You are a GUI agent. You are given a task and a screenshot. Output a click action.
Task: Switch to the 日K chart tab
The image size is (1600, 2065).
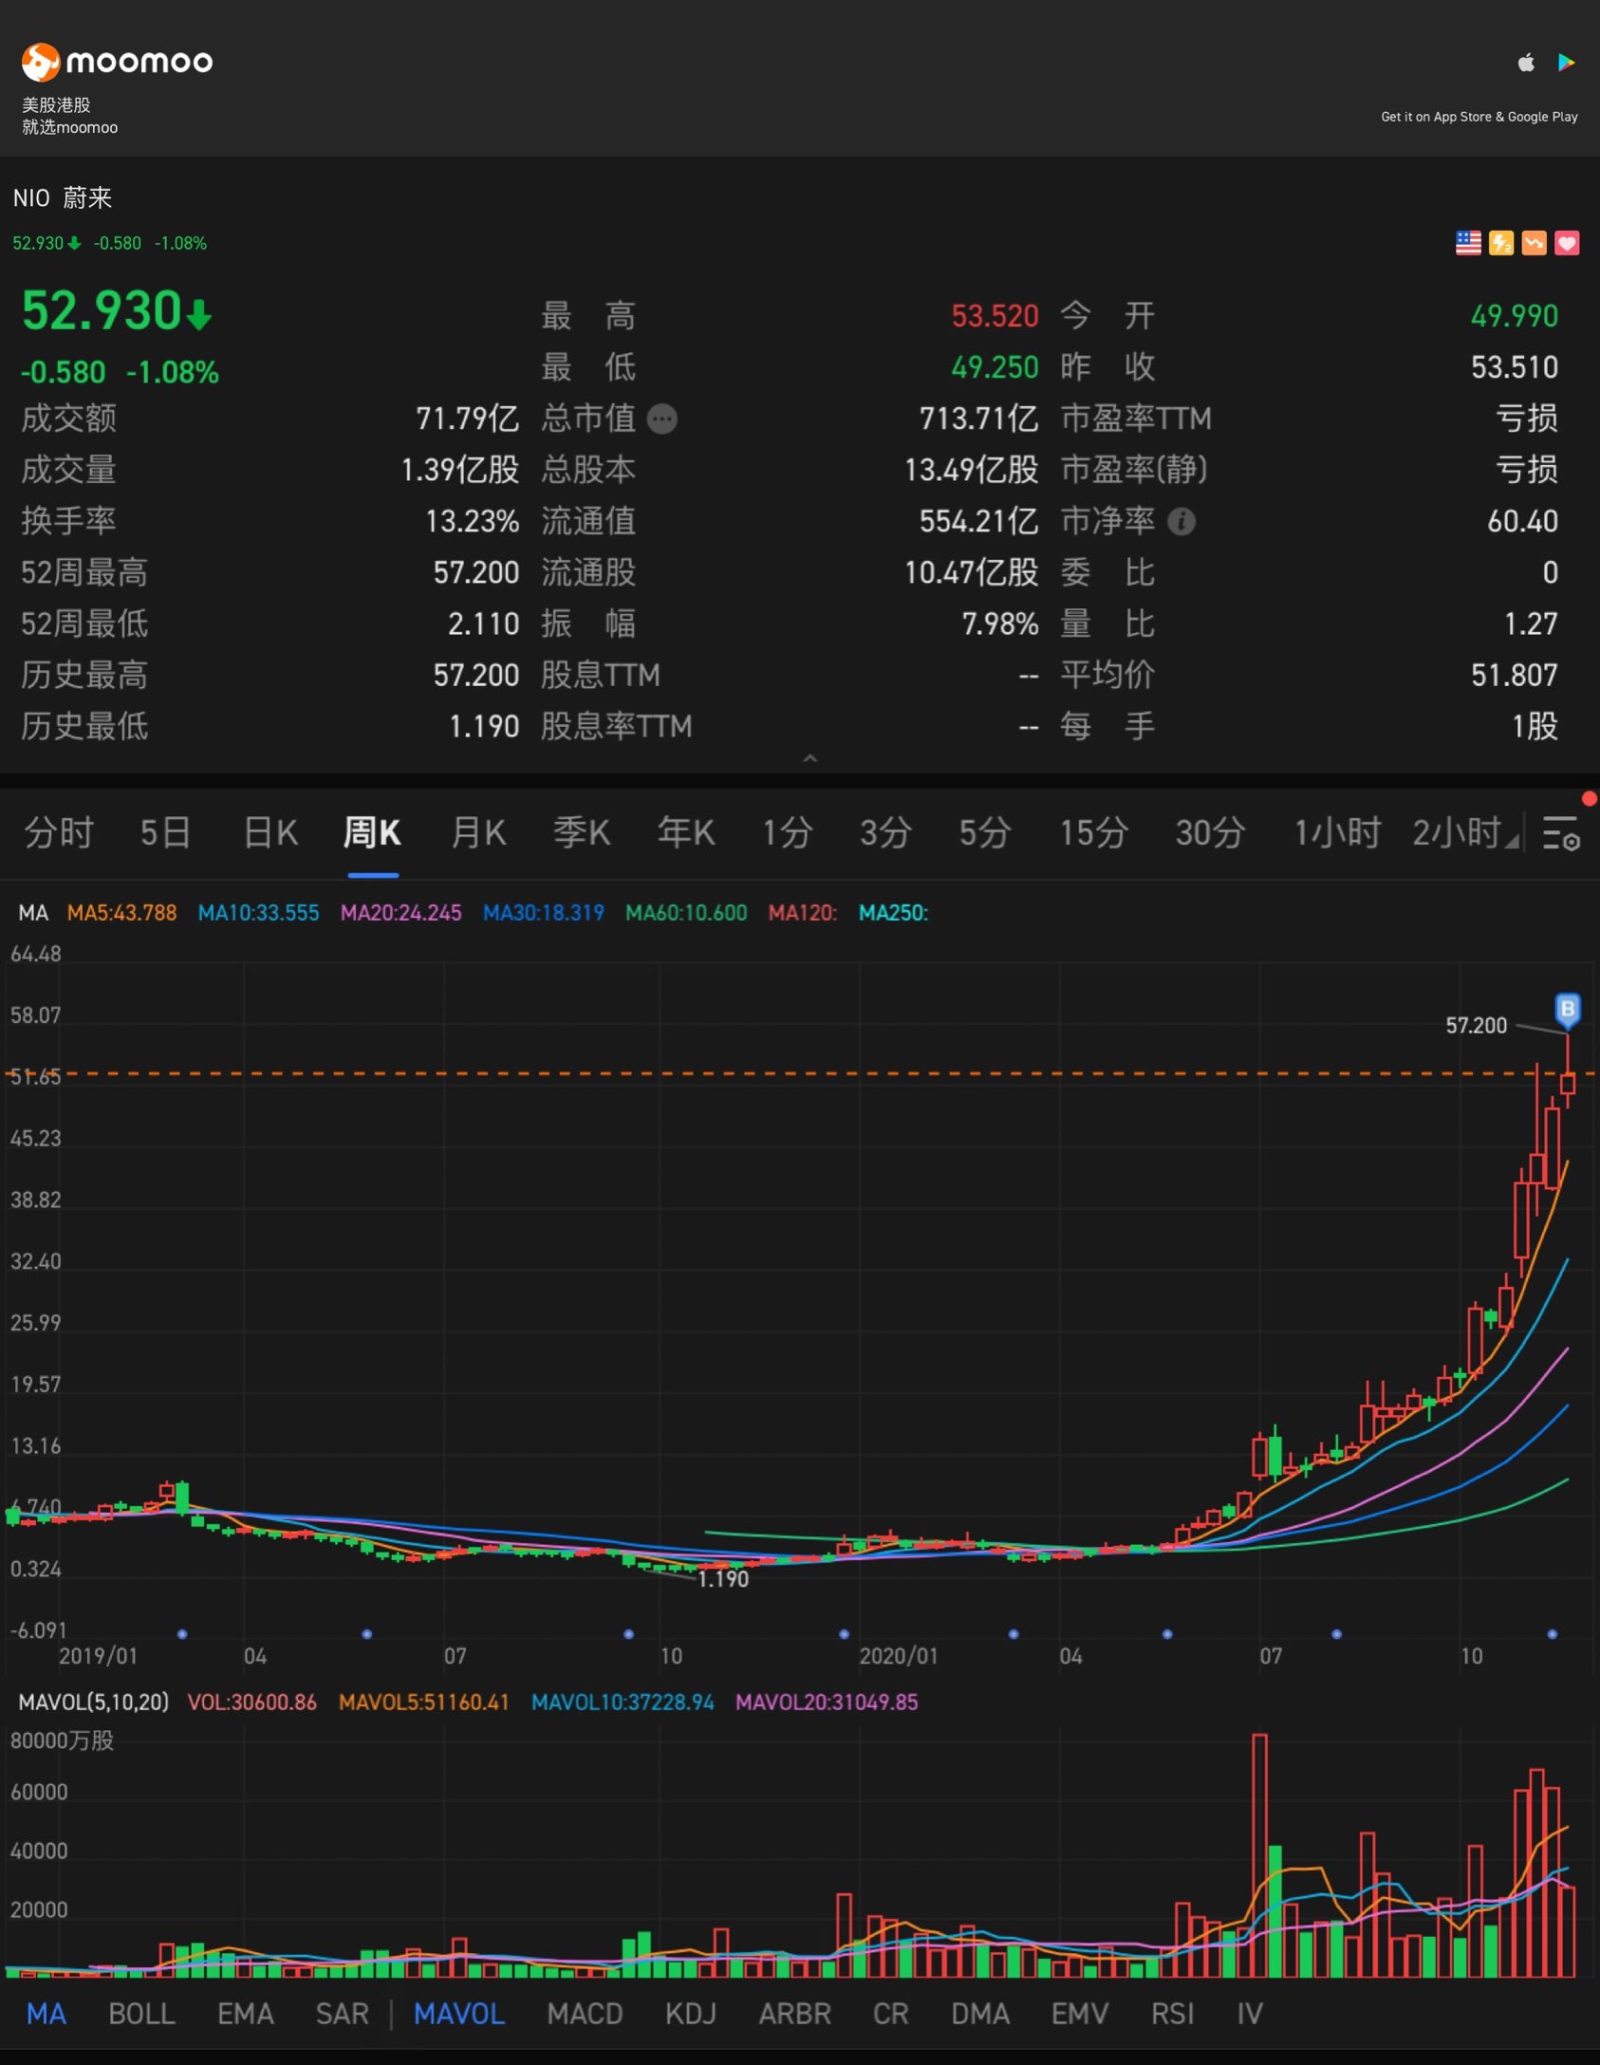pyautogui.click(x=270, y=832)
